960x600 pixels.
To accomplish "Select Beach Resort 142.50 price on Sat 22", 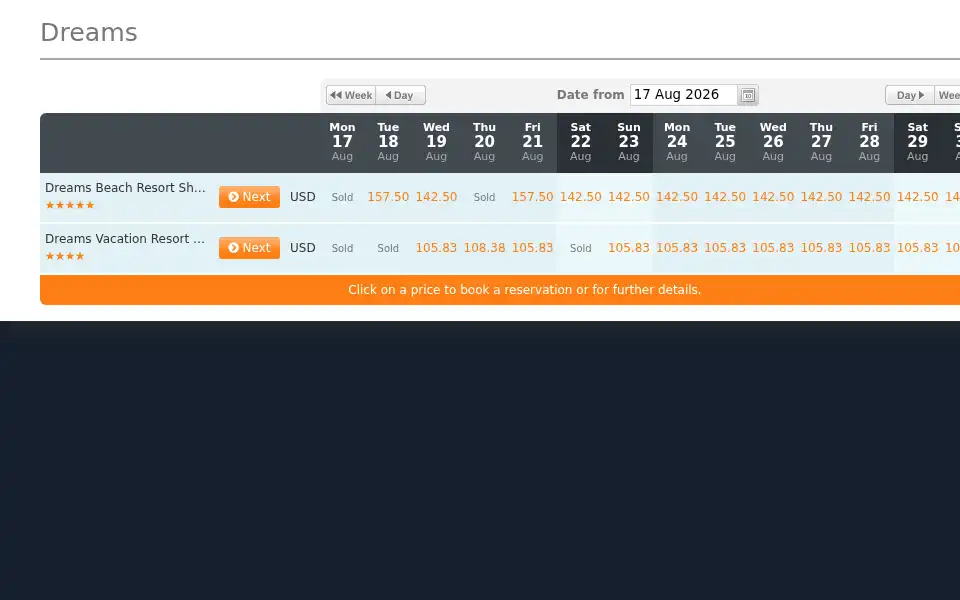I will point(580,197).
